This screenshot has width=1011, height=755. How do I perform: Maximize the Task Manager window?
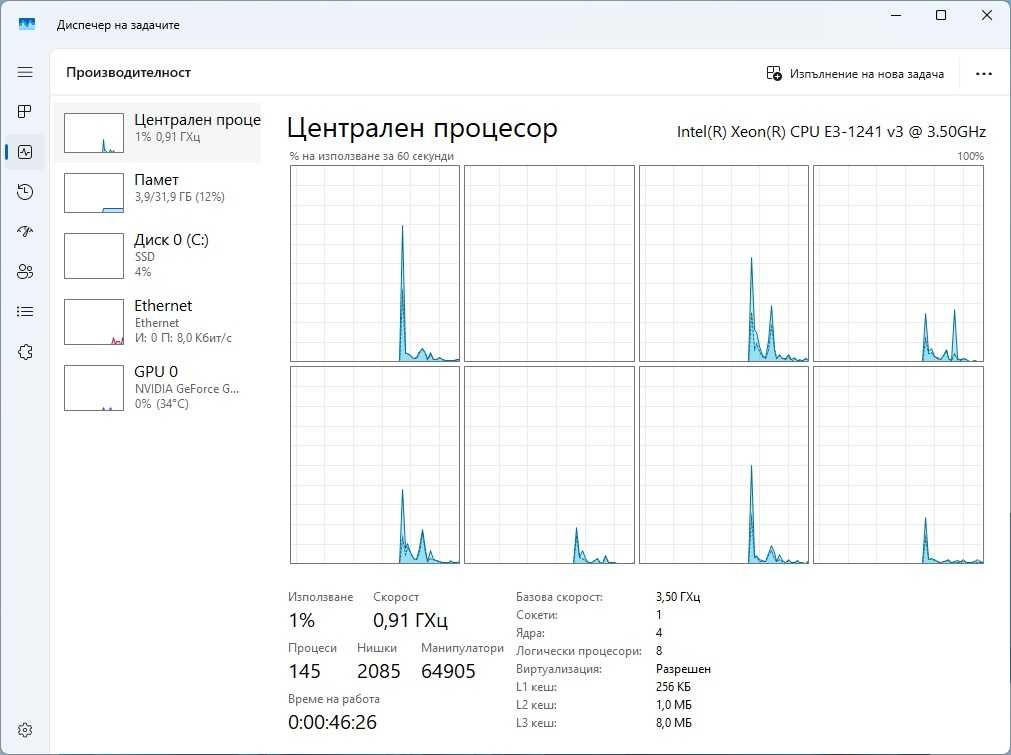coord(941,15)
